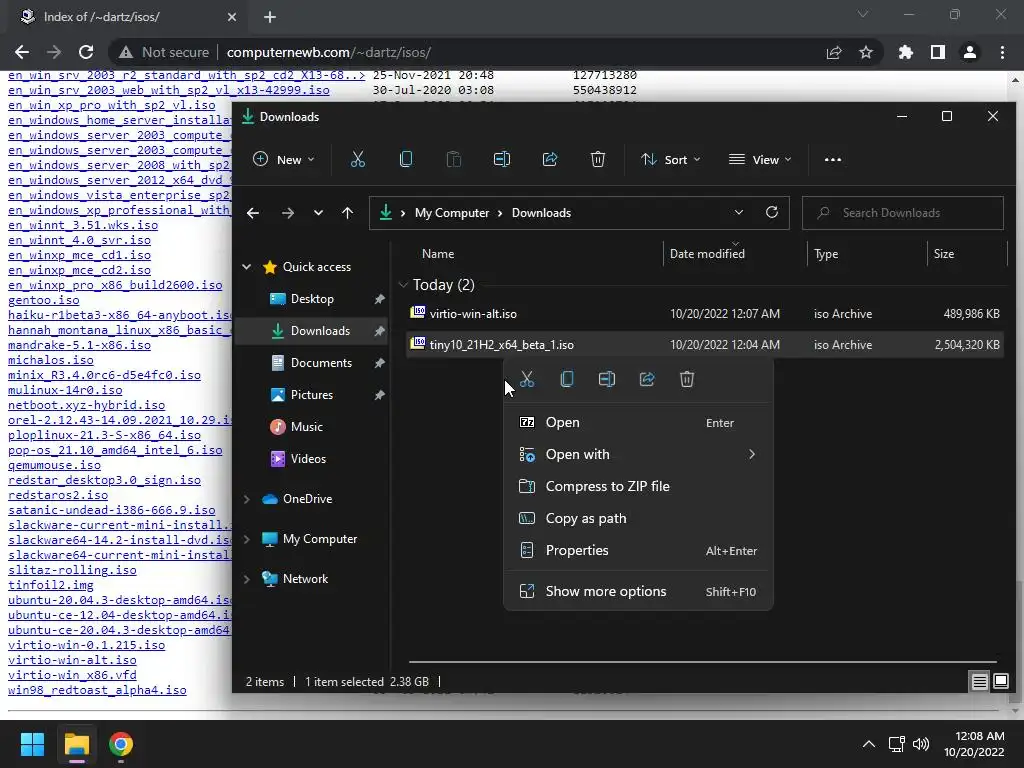Bookmark this page with star icon
This screenshot has height=768, width=1024.
coord(866,52)
